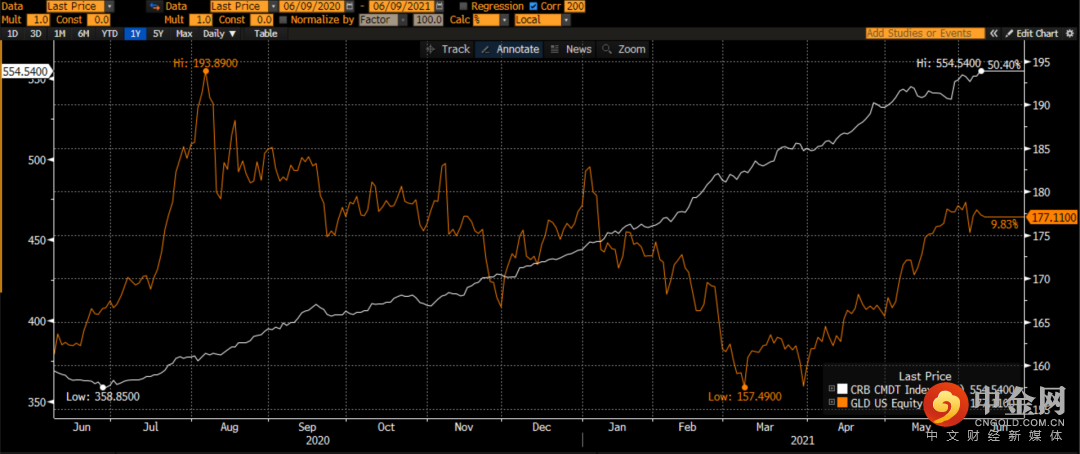Select the Max range tab
This screenshot has height=454, width=1080.
[184, 33]
